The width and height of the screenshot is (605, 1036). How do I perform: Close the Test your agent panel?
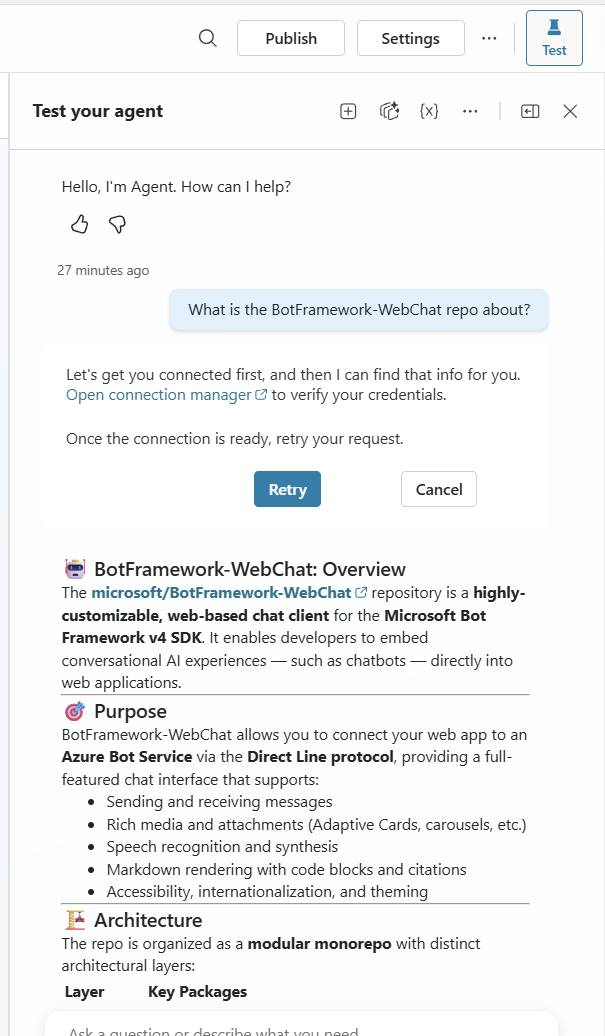click(x=570, y=111)
